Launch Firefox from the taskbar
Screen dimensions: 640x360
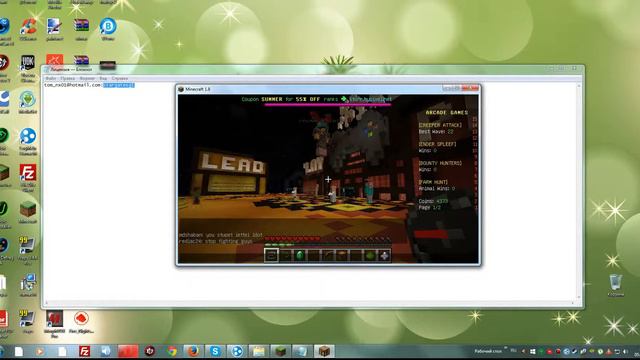pos(193,351)
